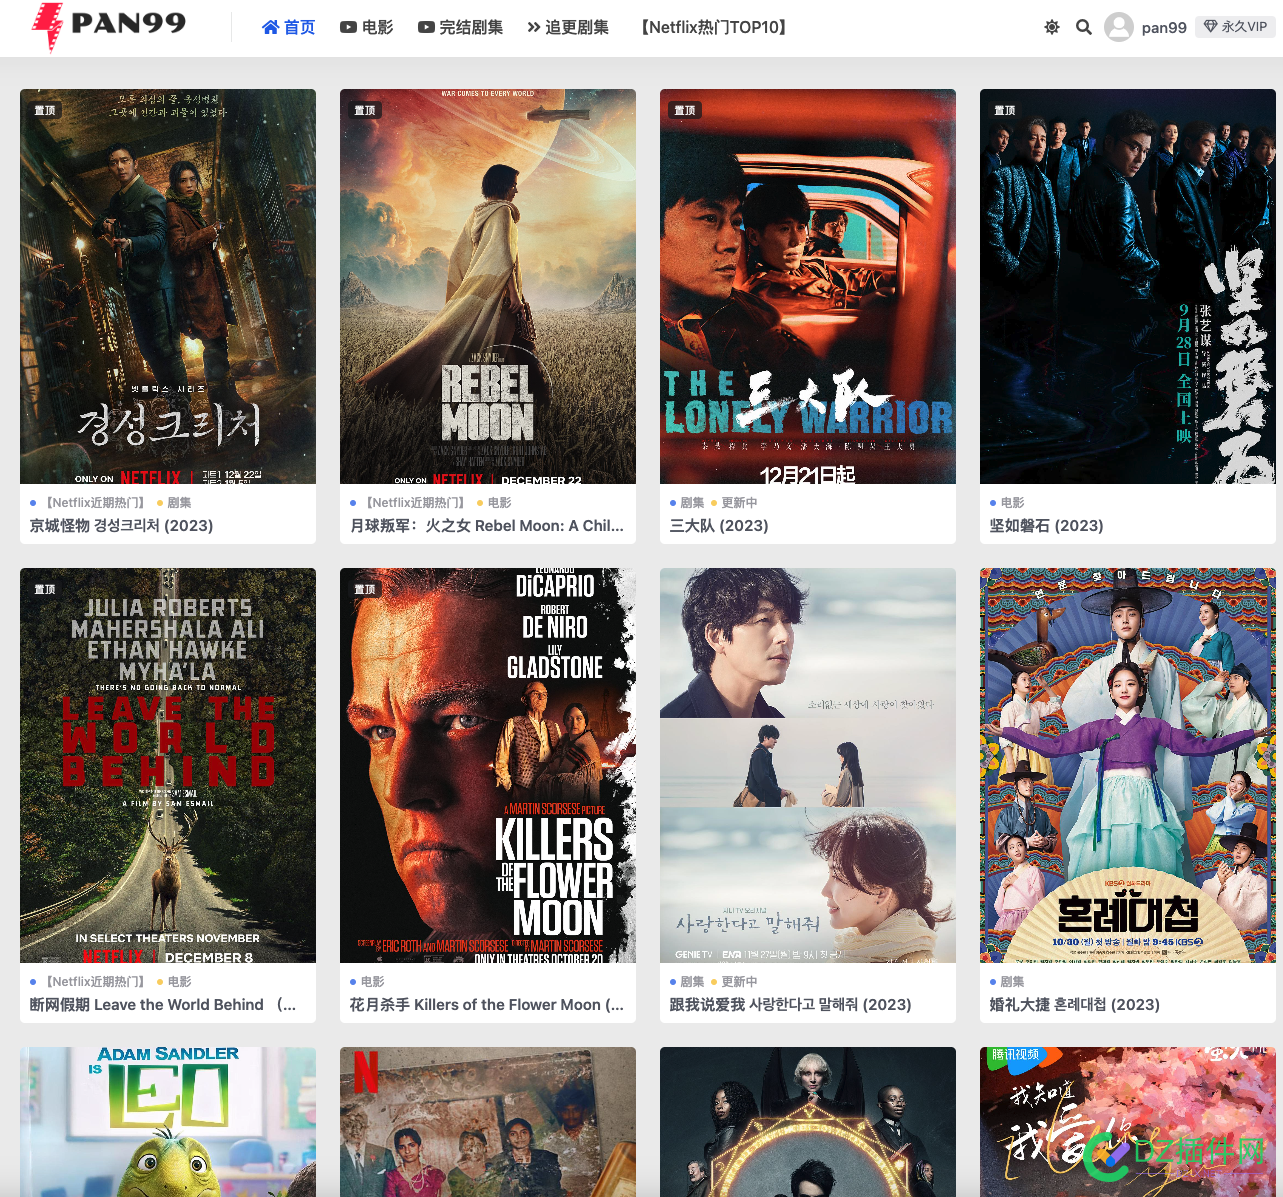This screenshot has width=1283, height=1197.
Task: Click title 婚礼大捷 혼례대첩 (2023)
Action: pyautogui.click(x=1075, y=1005)
